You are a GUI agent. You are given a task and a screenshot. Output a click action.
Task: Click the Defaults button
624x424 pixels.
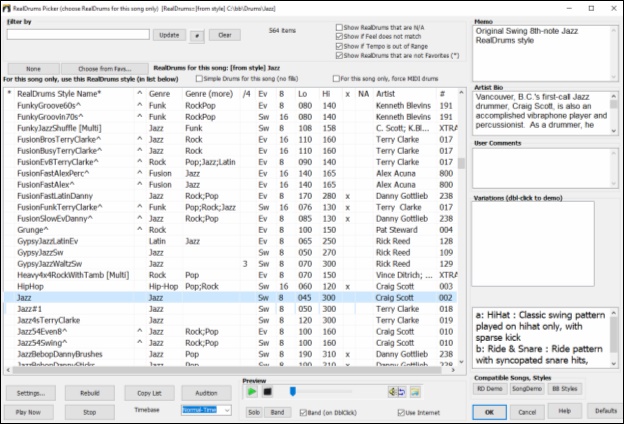606,411
